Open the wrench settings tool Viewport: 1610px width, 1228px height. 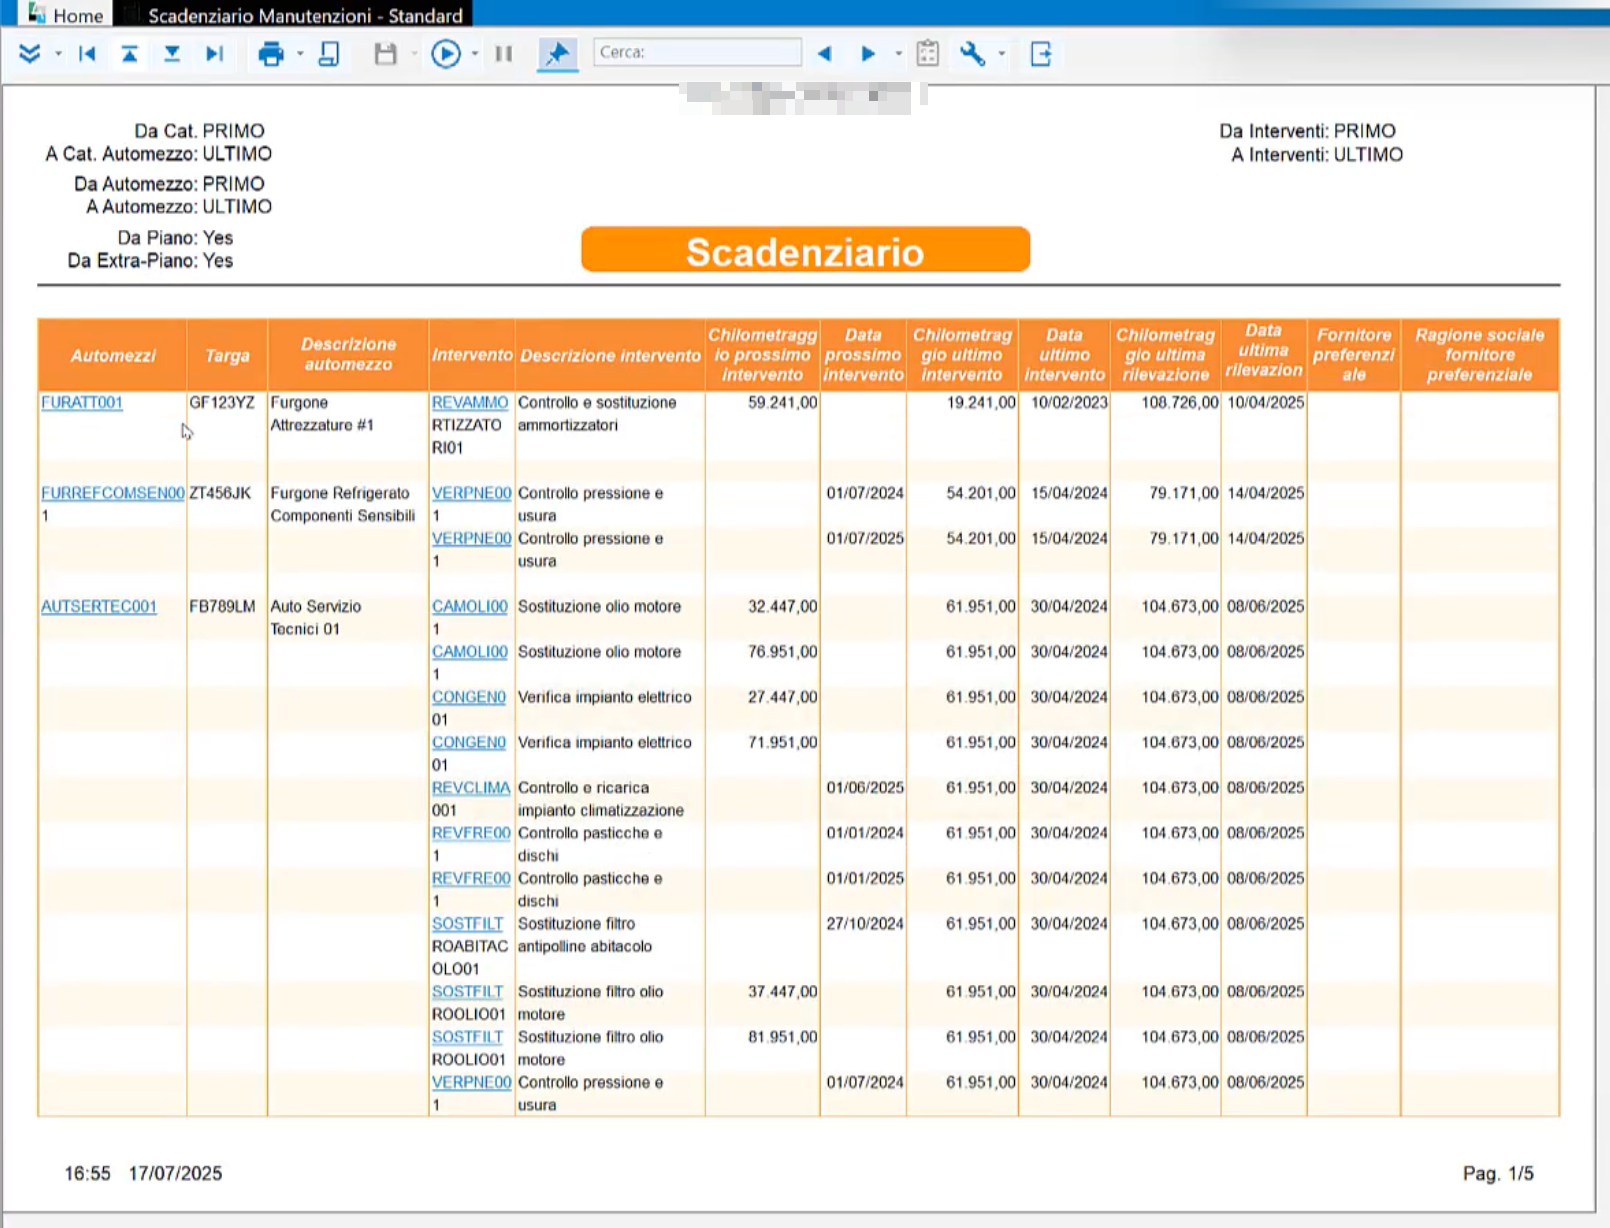972,54
